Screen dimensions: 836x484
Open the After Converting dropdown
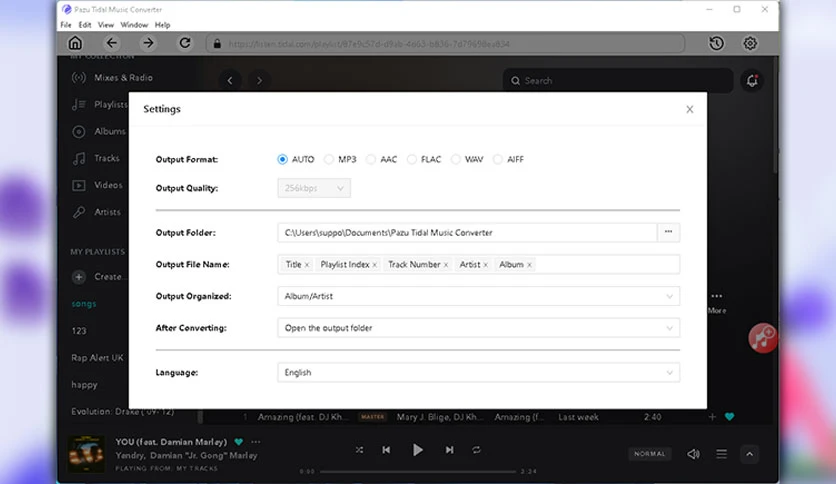478,328
